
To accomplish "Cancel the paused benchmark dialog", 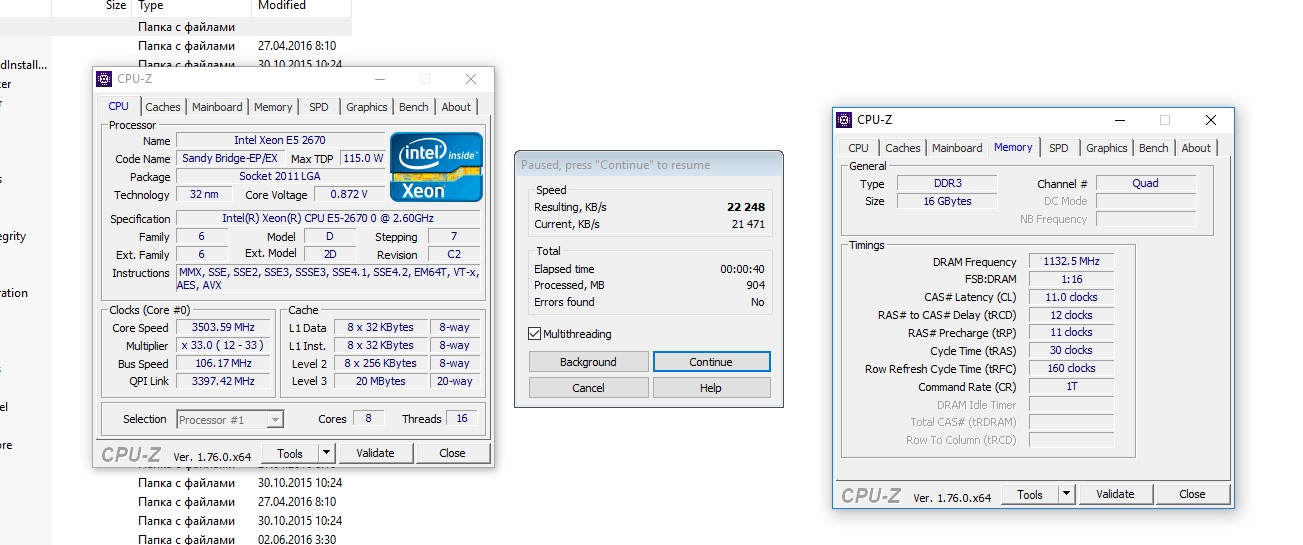I will pyautogui.click(x=588, y=388).
